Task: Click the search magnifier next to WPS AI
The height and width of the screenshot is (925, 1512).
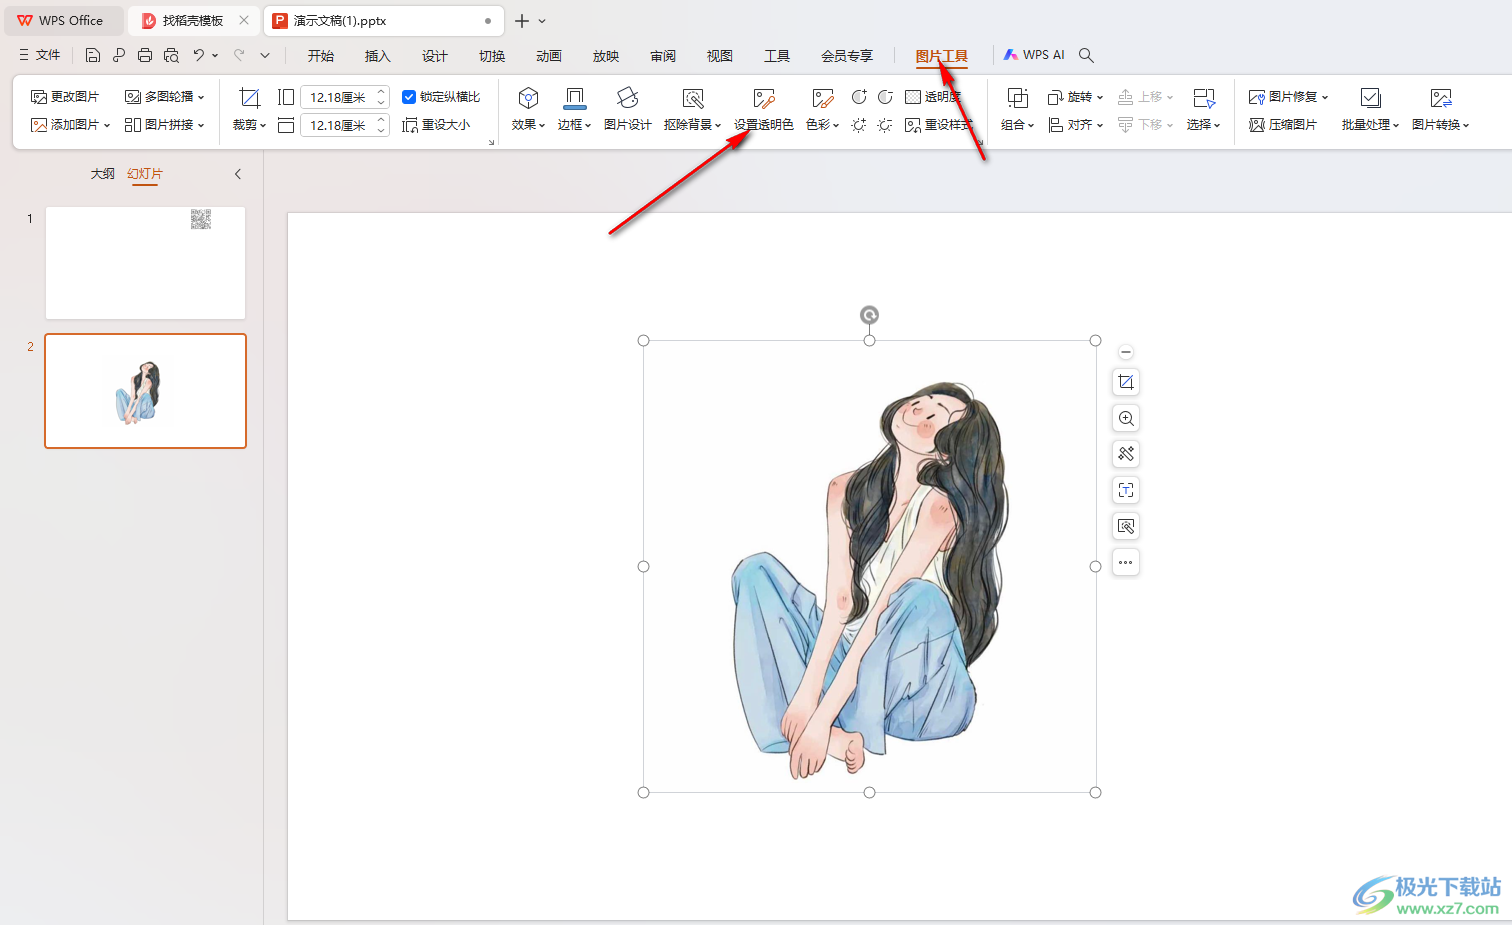Action: point(1087,55)
